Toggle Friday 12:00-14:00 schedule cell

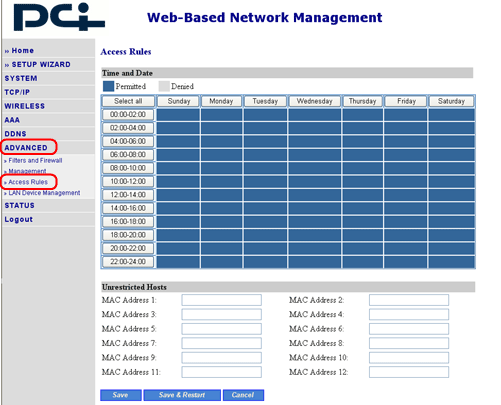[x=405, y=195]
